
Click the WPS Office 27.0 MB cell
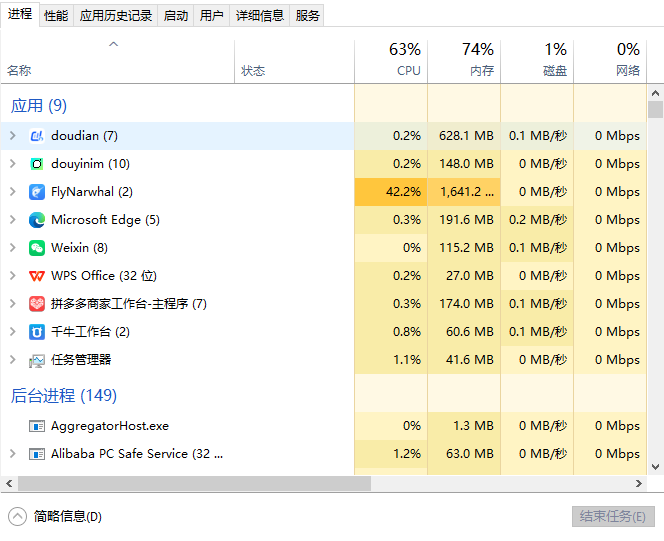(x=464, y=276)
